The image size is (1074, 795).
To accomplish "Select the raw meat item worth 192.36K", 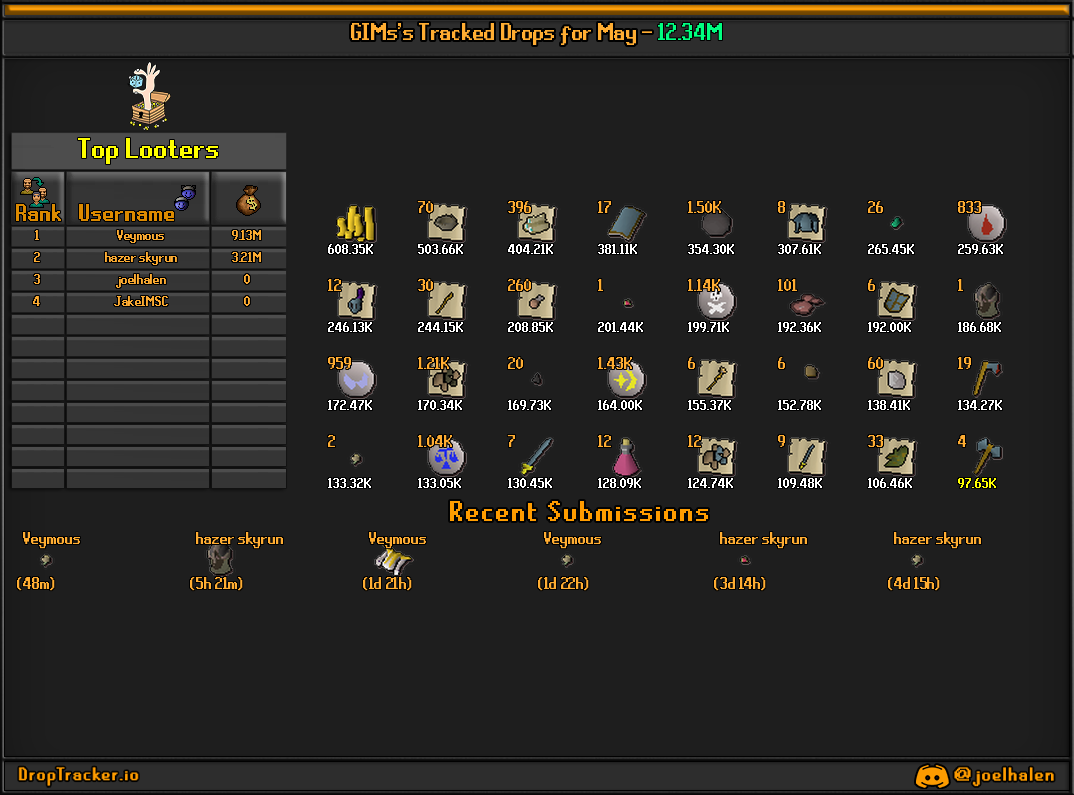I will (806, 303).
